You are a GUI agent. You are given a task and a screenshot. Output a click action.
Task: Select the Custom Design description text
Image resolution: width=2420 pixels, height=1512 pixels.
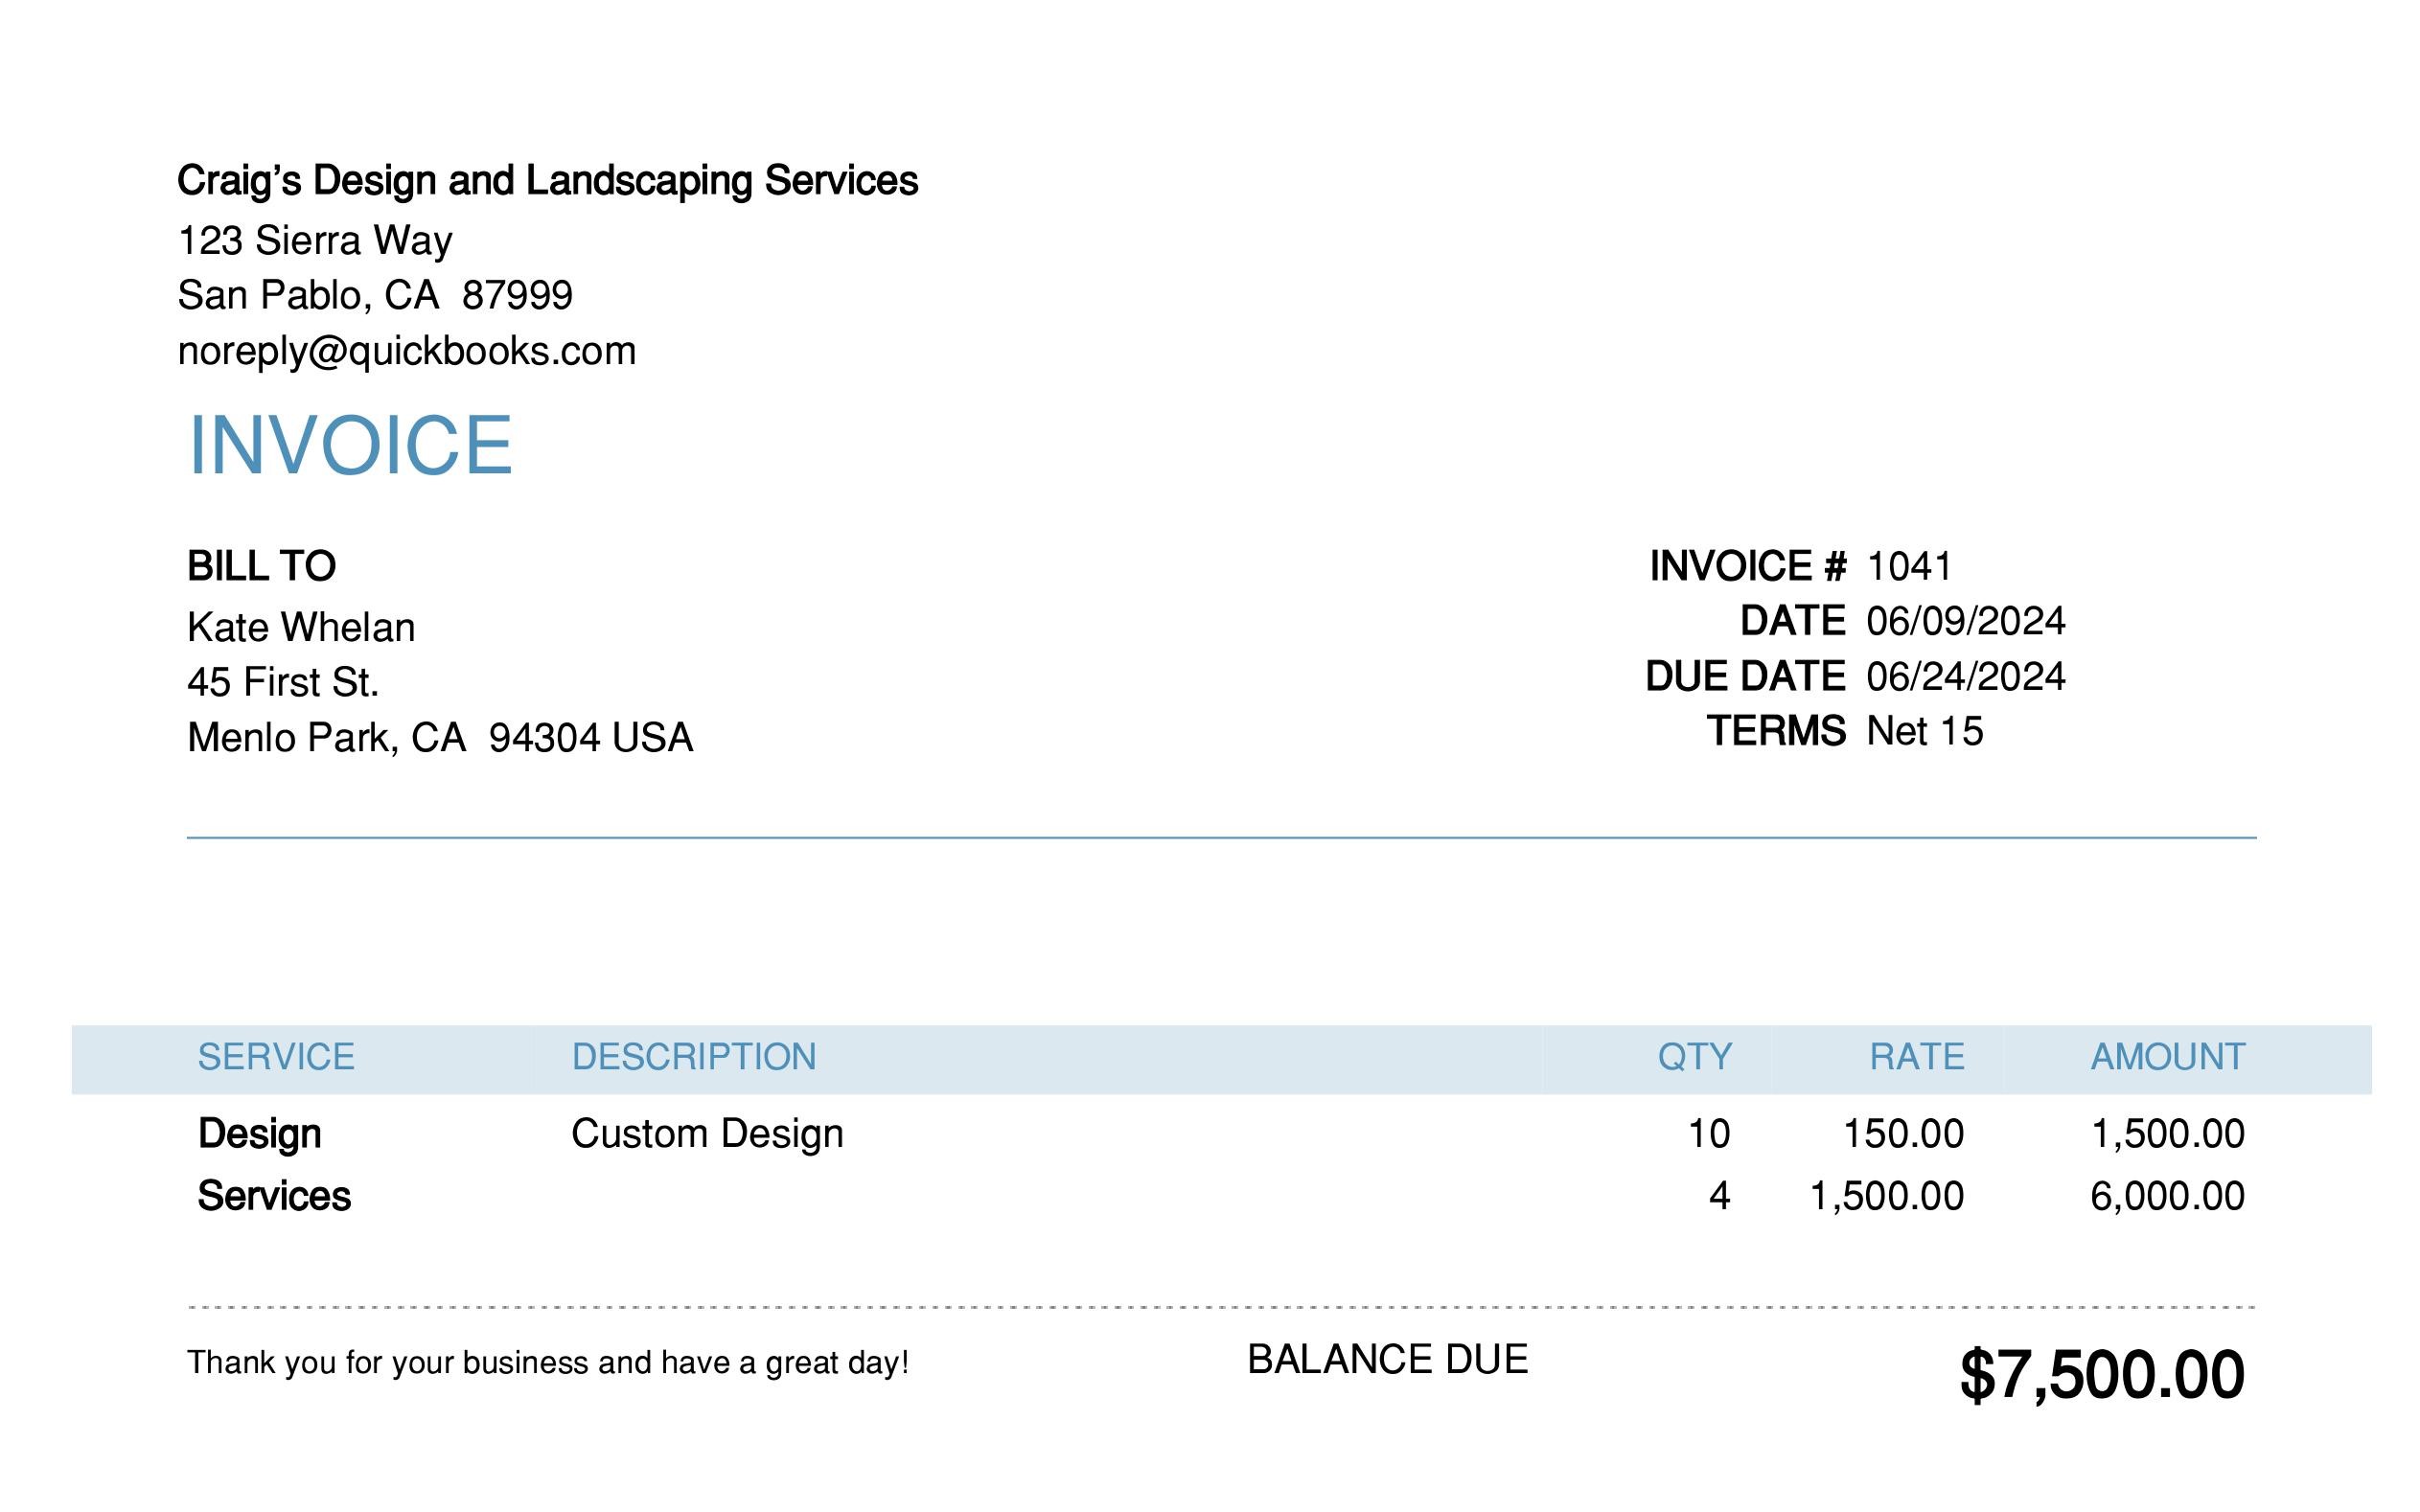707,1134
